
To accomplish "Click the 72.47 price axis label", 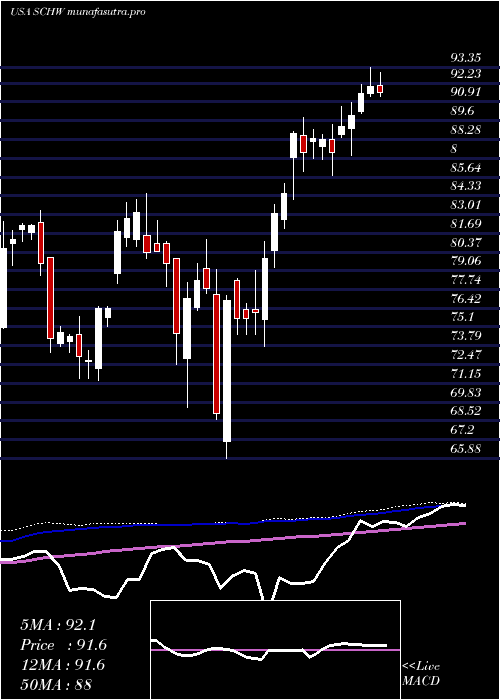I will (x=465, y=355).
